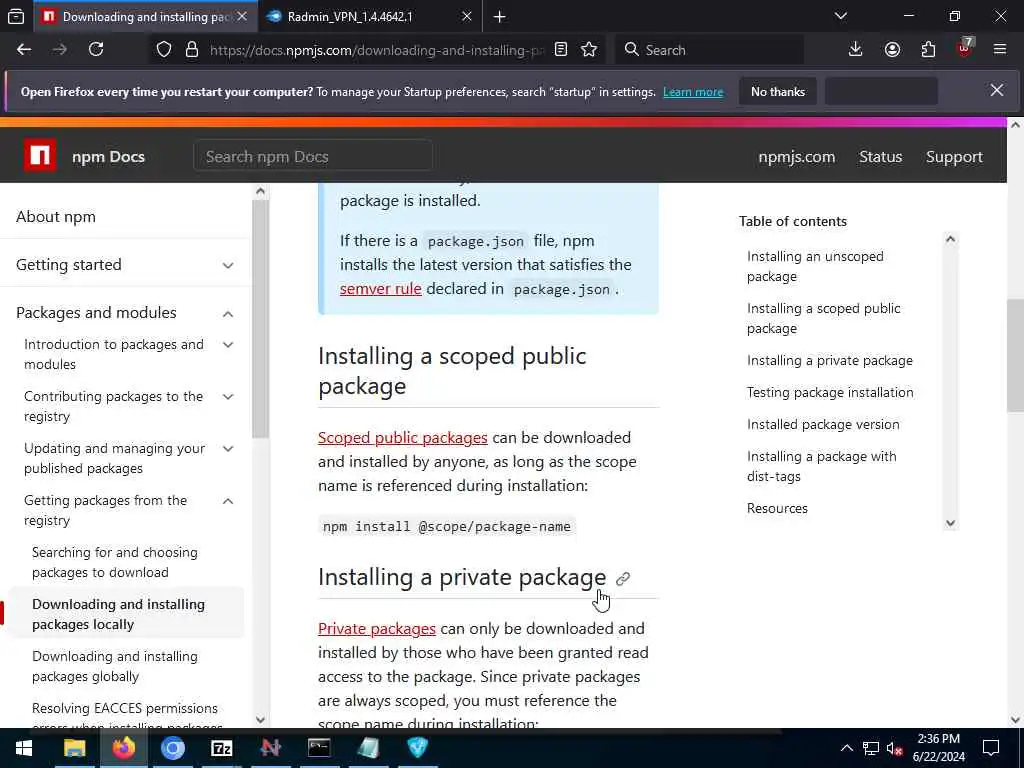Open blue shield taskbar app

(x=417, y=748)
